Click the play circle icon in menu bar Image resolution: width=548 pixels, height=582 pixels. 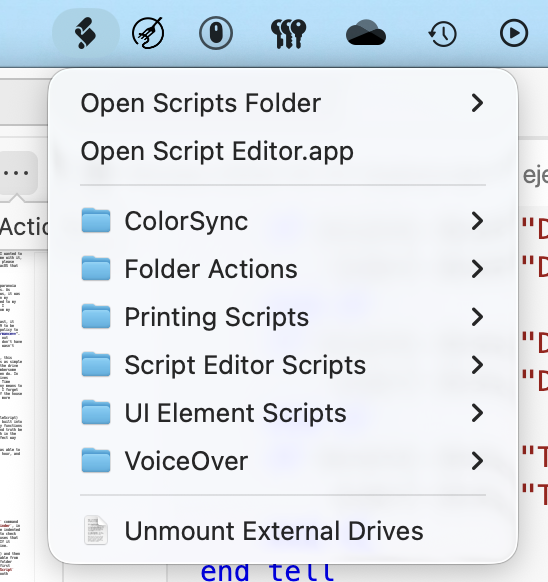[x=514, y=33]
